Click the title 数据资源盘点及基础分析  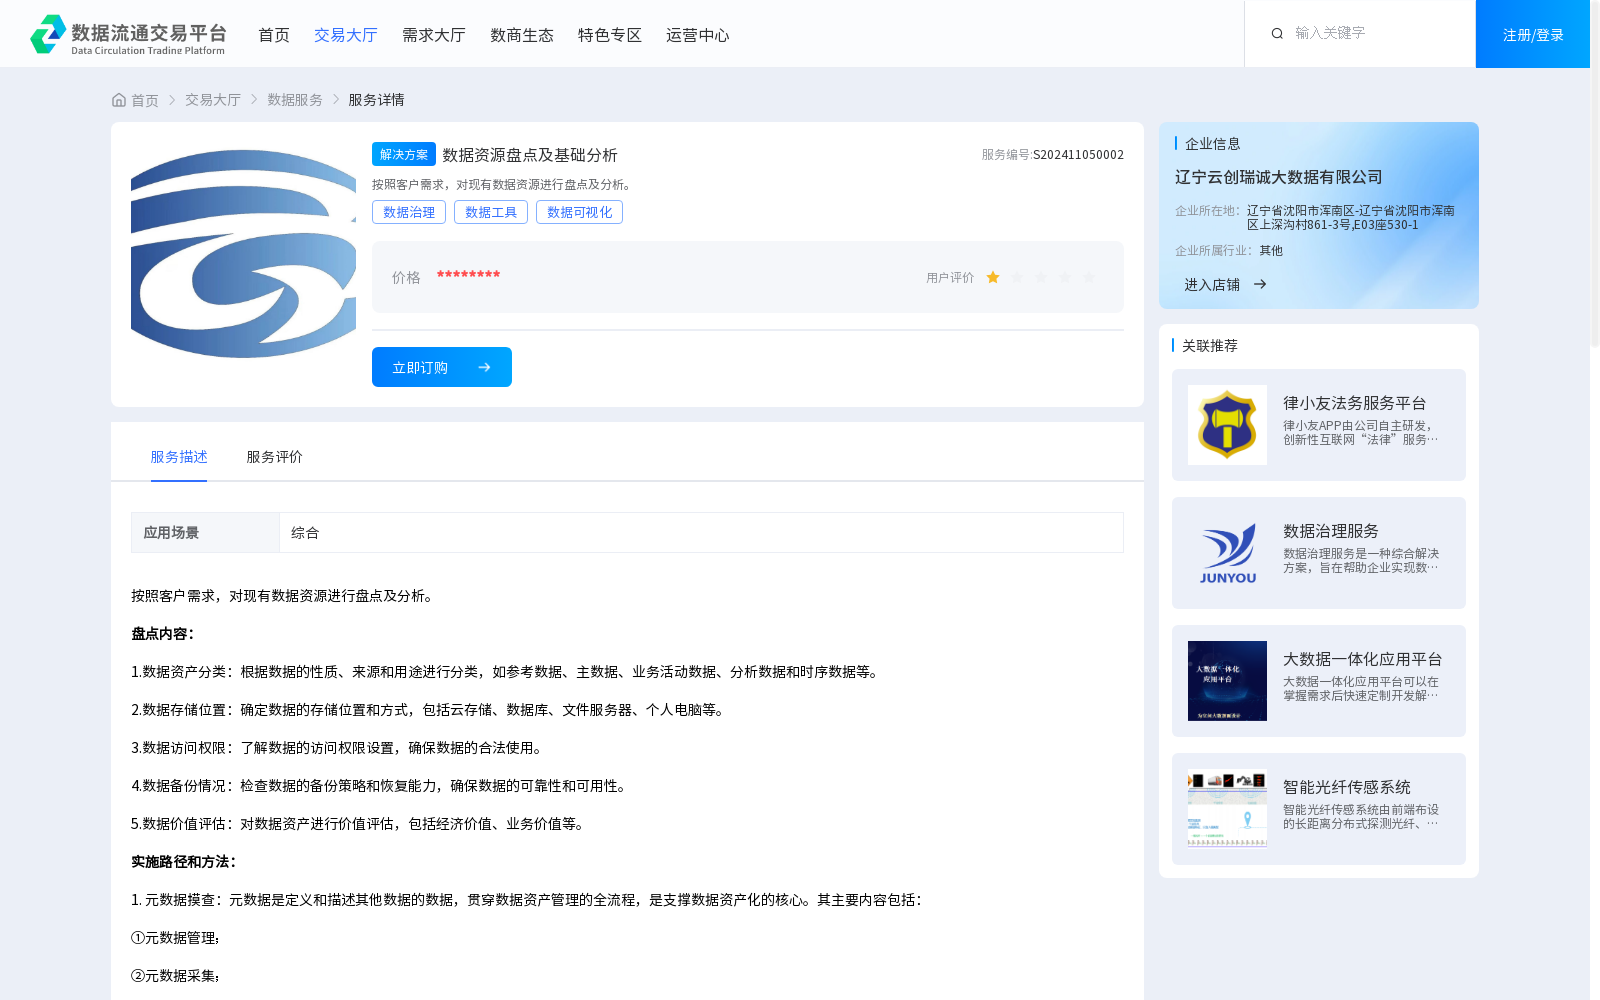530,155
